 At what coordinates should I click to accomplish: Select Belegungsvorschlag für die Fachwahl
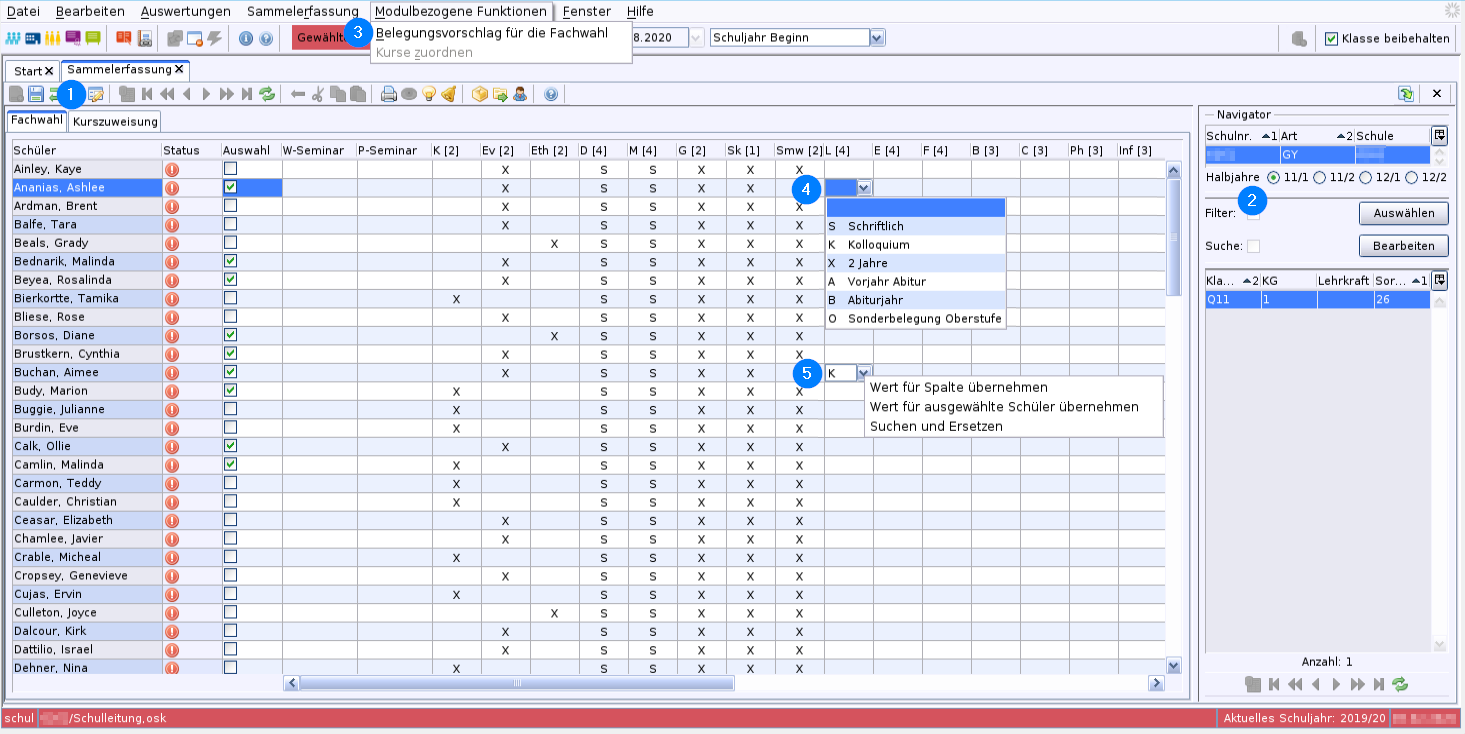pyautogui.click(x=491, y=33)
